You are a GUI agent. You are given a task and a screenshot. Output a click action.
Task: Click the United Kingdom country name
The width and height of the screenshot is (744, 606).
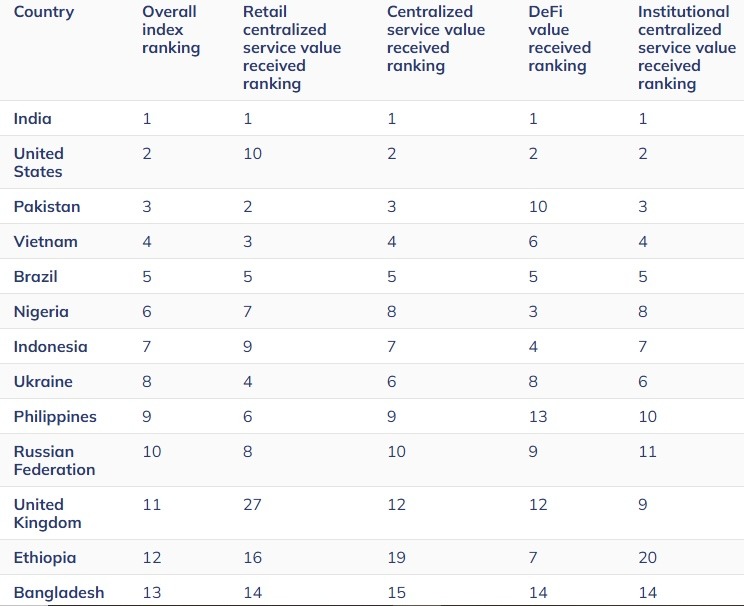tap(48, 513)
